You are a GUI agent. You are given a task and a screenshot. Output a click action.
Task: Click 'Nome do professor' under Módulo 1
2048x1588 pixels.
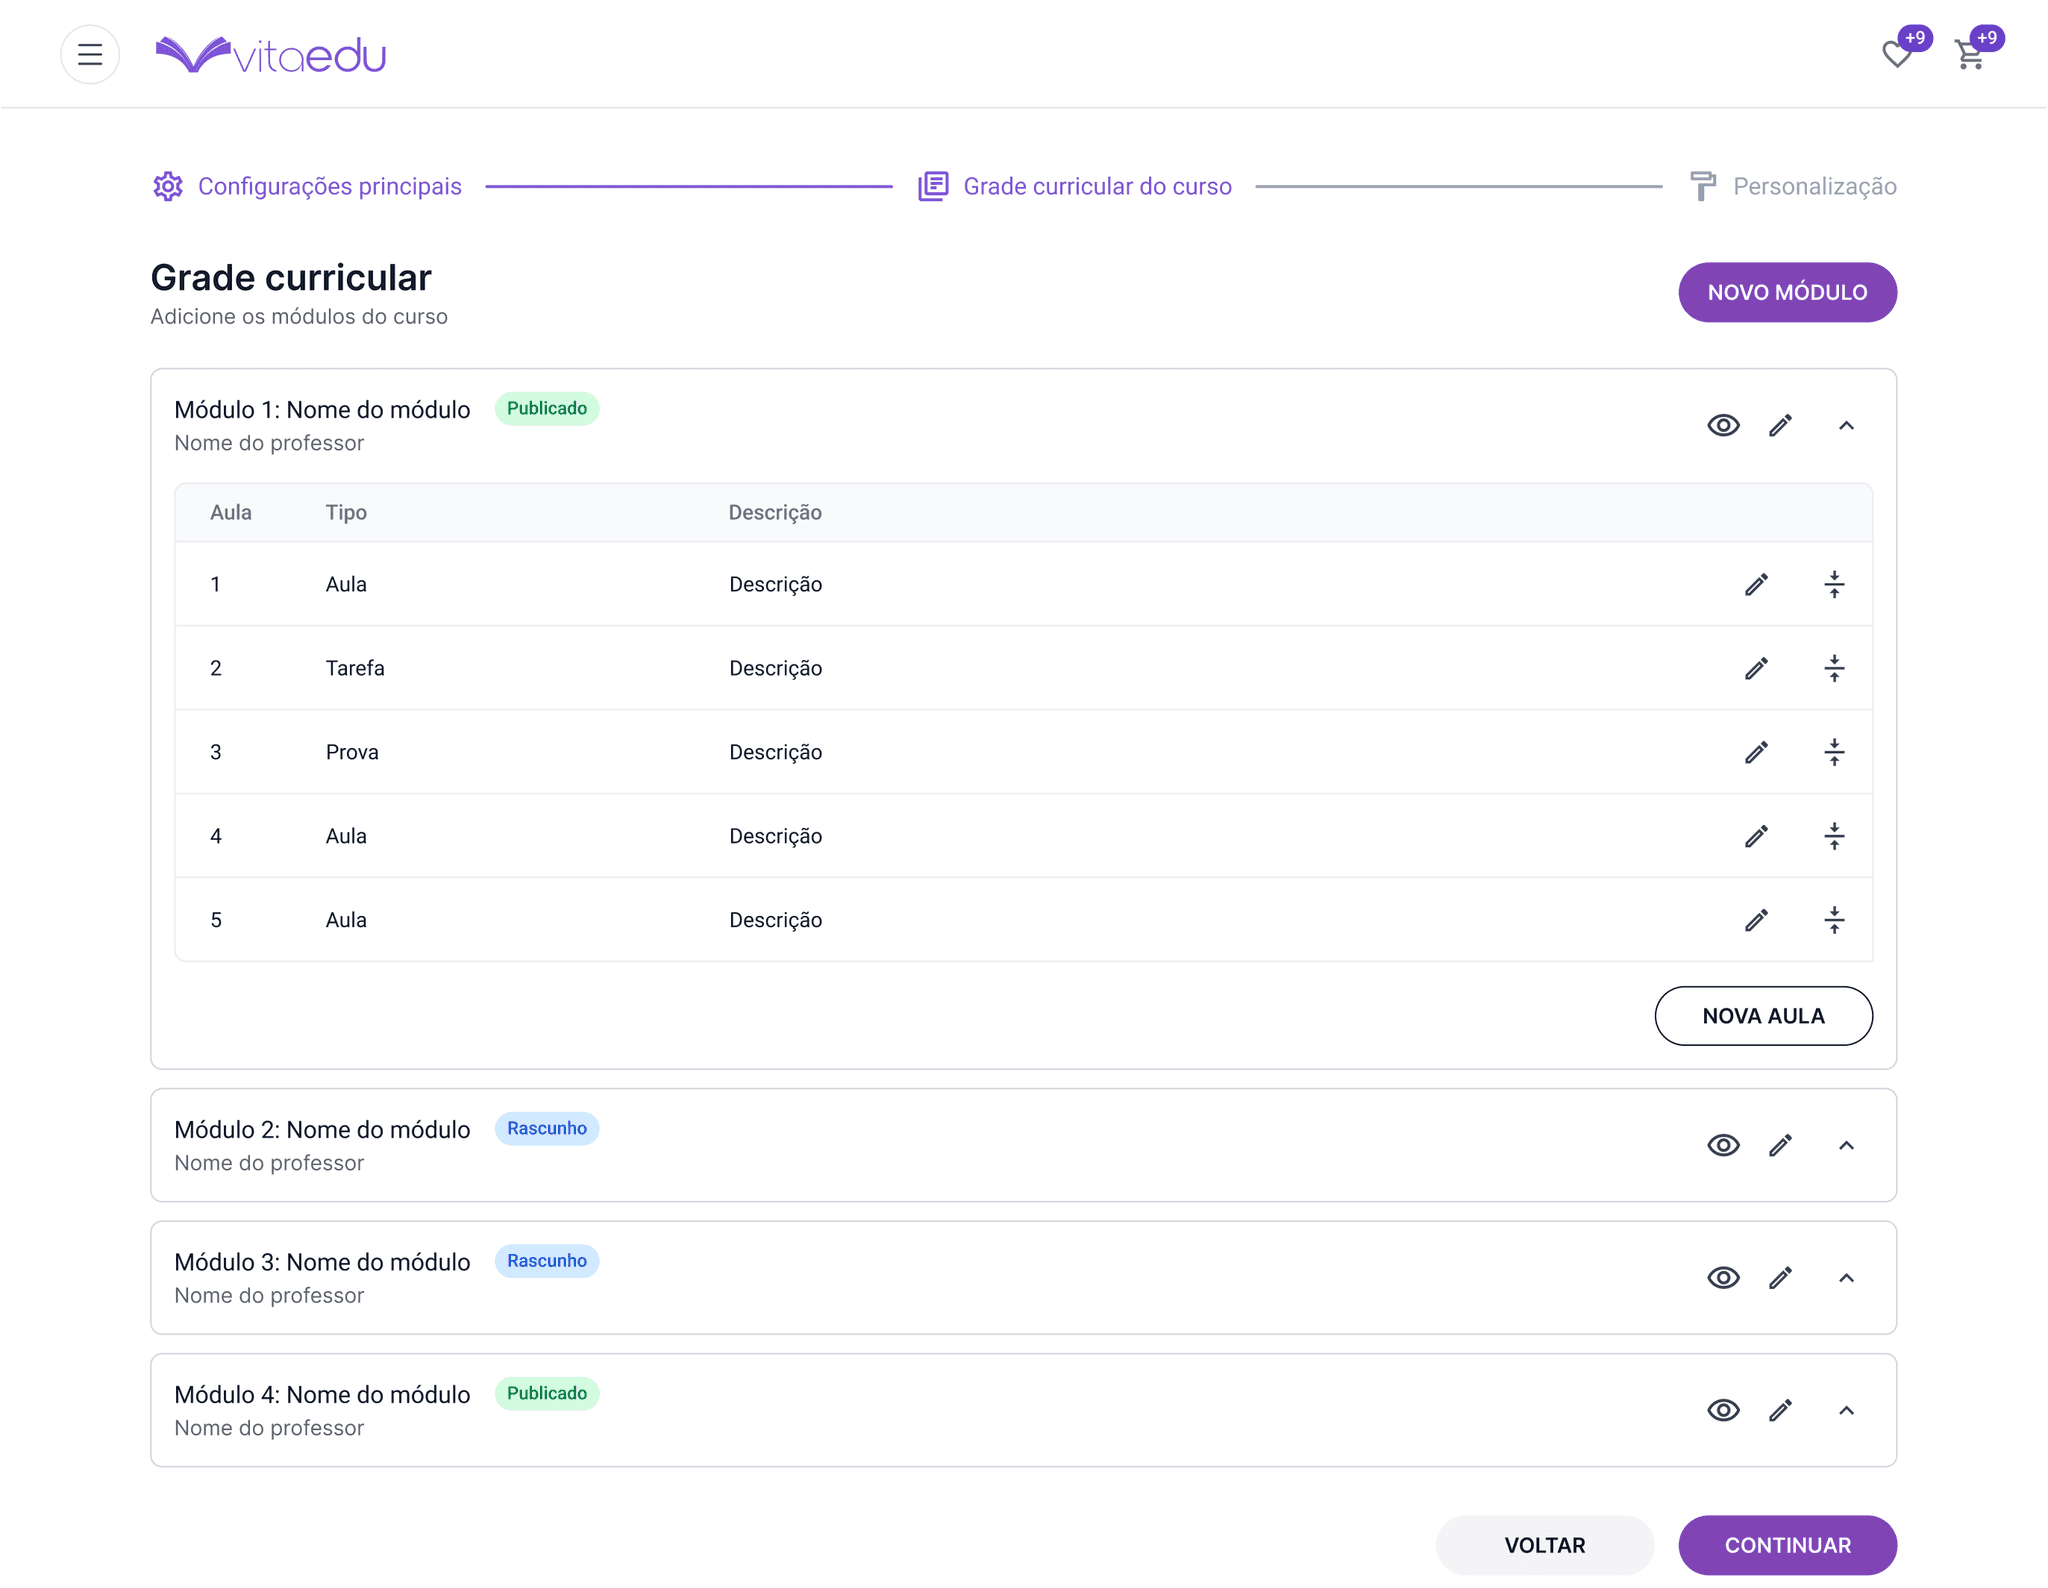coord(269,443)
